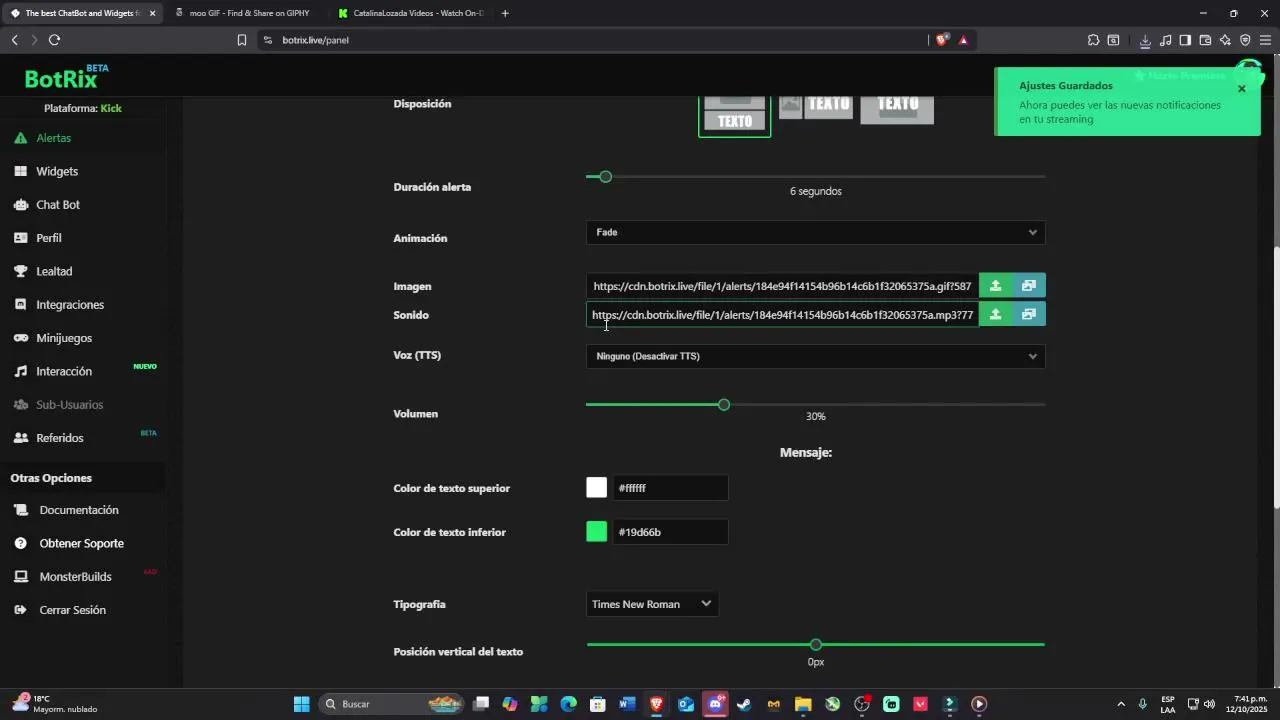Click the Sub-Usuarios people icon
Viewport: 1280px width, 720px height.
20,404
